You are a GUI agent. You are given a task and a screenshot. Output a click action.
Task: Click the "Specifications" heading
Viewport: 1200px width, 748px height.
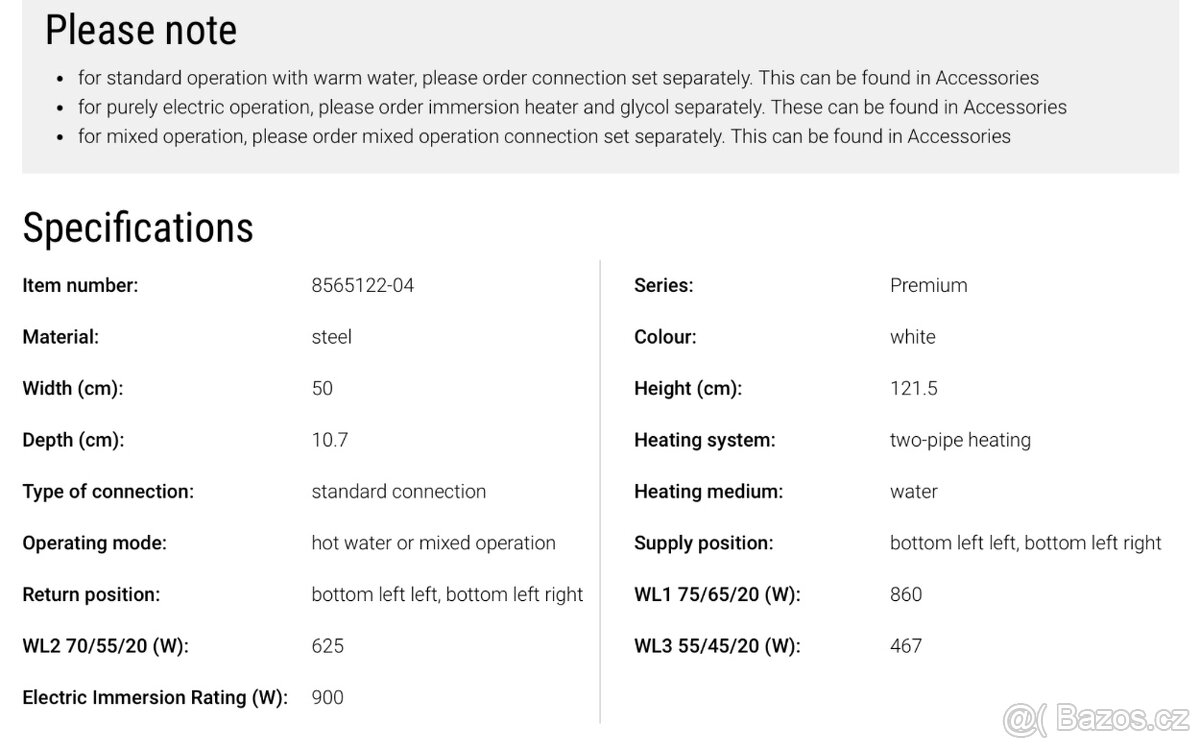138,228
